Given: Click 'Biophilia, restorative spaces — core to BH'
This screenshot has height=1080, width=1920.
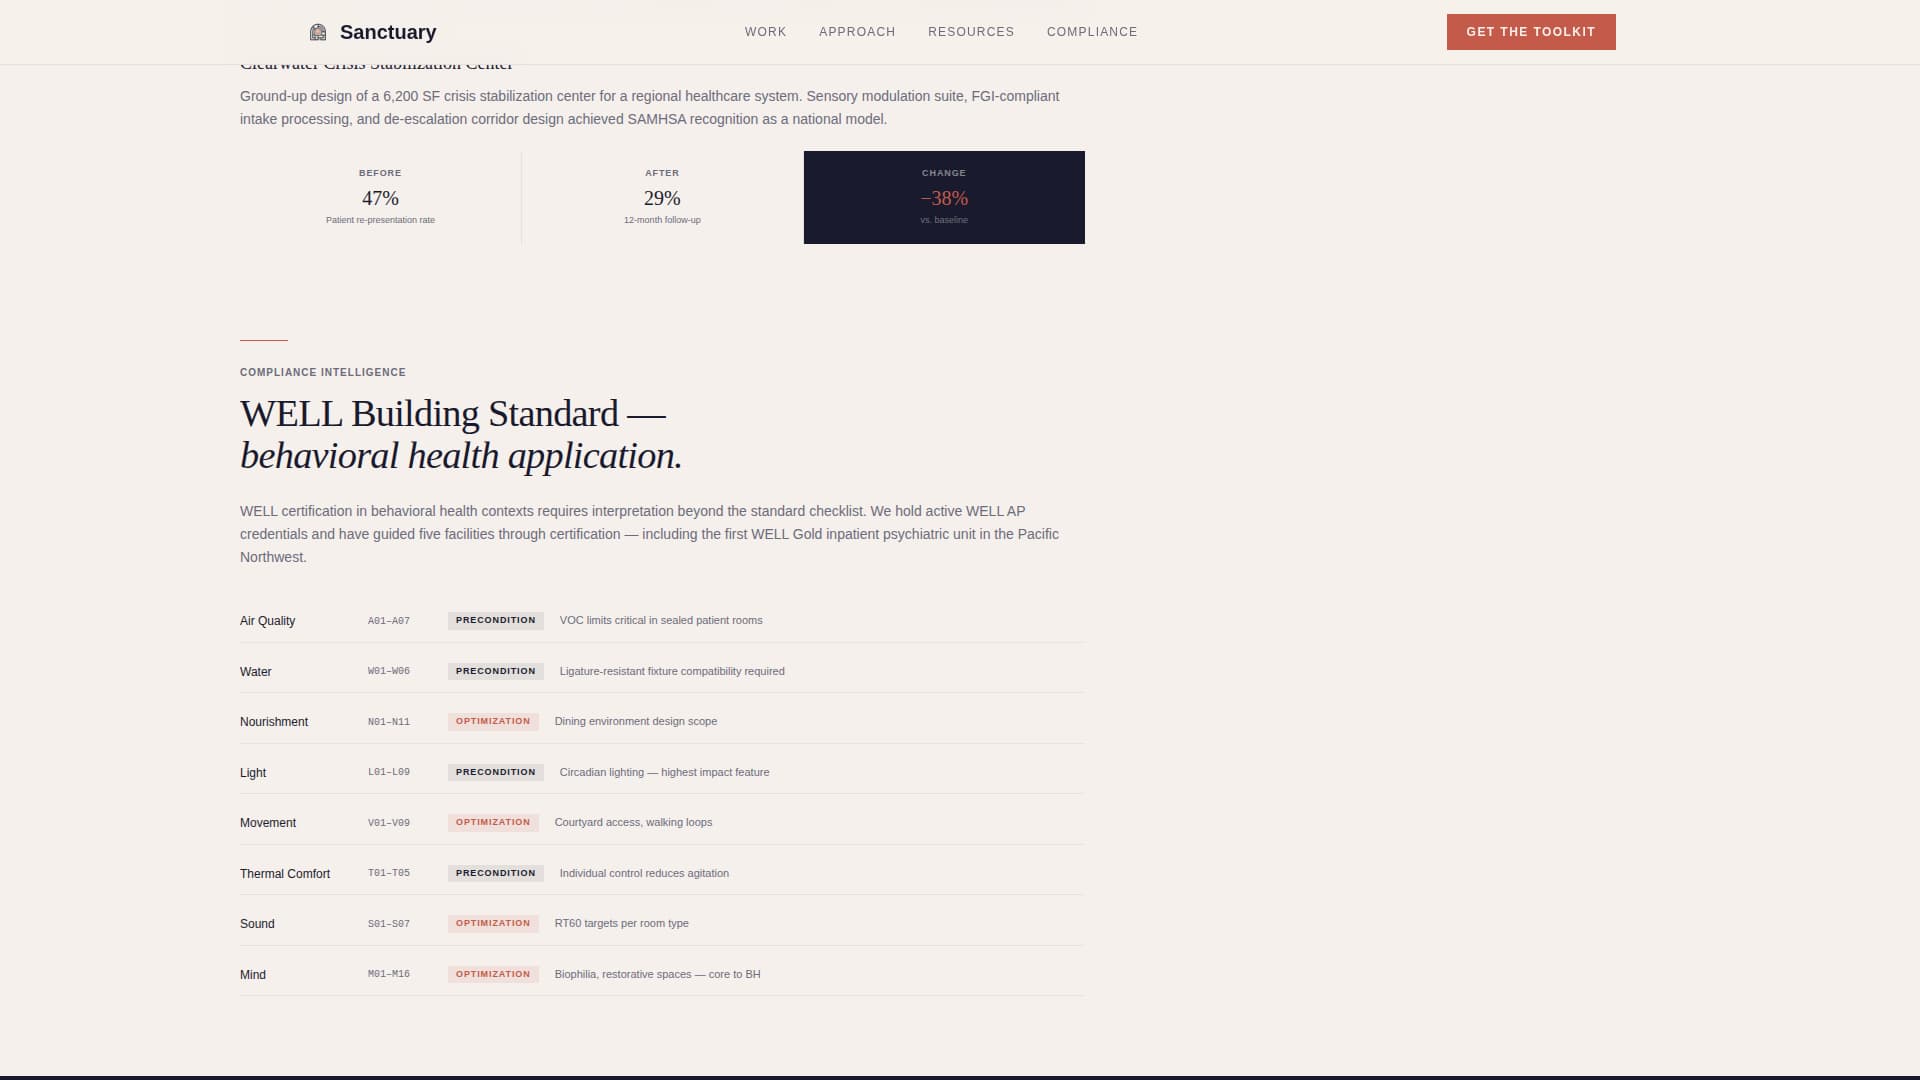Looking at the screenshot, I should pyautogui.click(x=658, y=974).
